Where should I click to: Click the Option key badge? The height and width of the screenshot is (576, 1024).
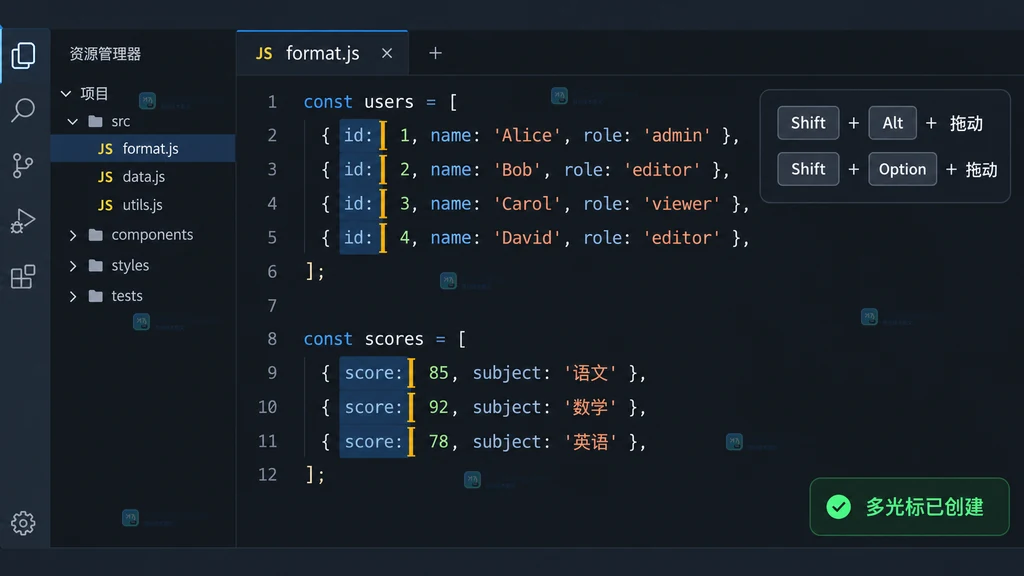(902, 169)
